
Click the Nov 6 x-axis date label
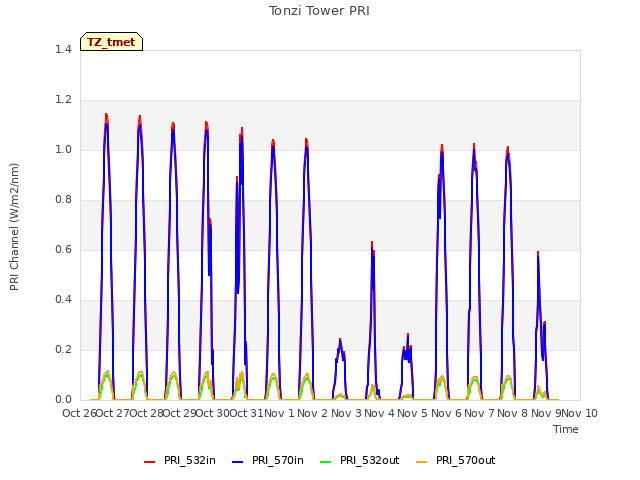click(446, 413)
